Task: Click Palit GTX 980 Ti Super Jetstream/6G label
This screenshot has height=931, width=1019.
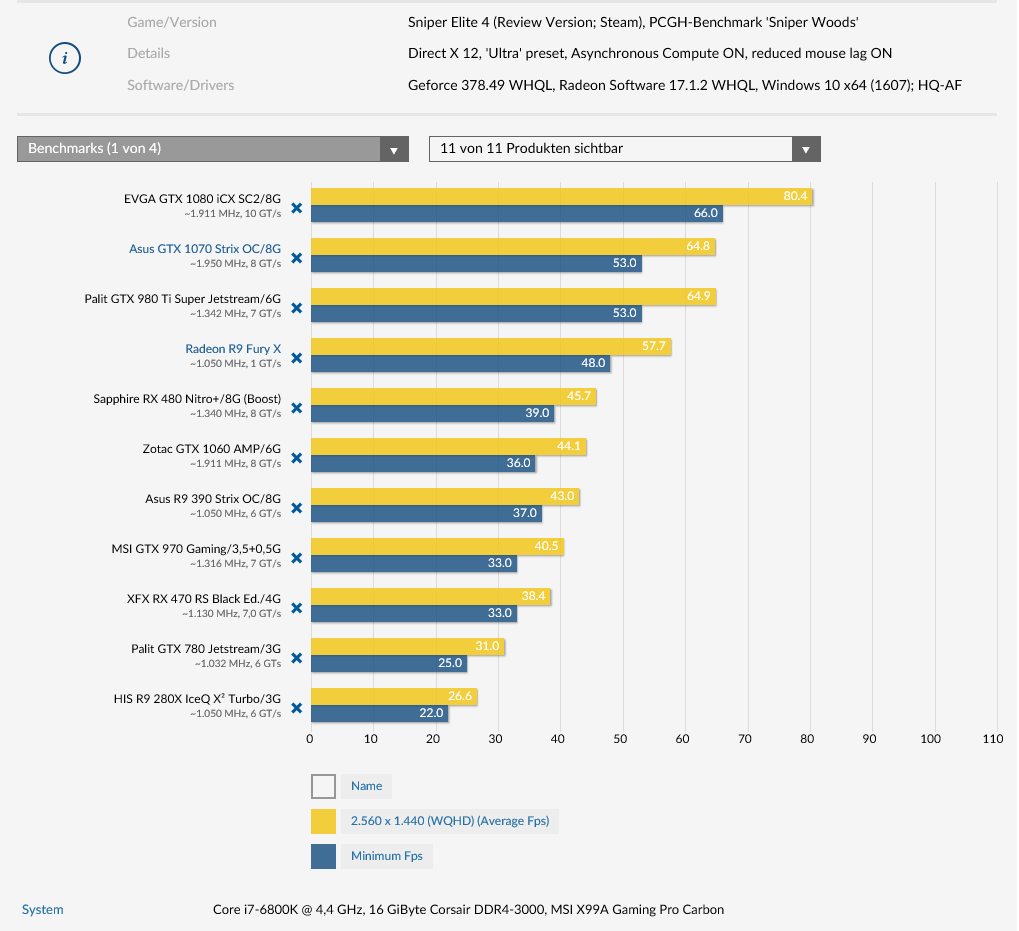Action: click(183, 299)
